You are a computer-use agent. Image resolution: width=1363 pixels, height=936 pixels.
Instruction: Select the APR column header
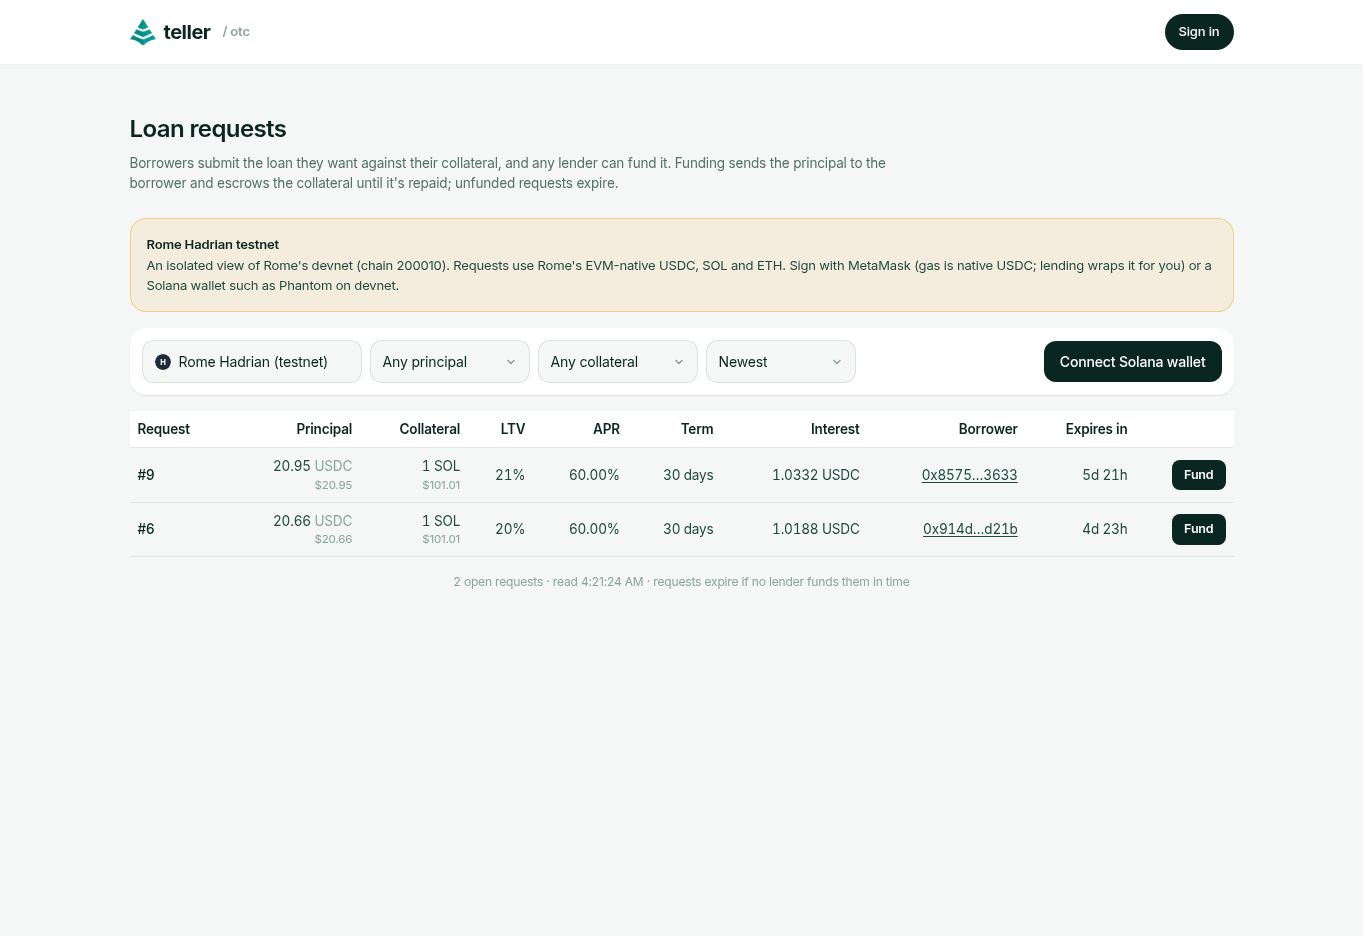606,429
